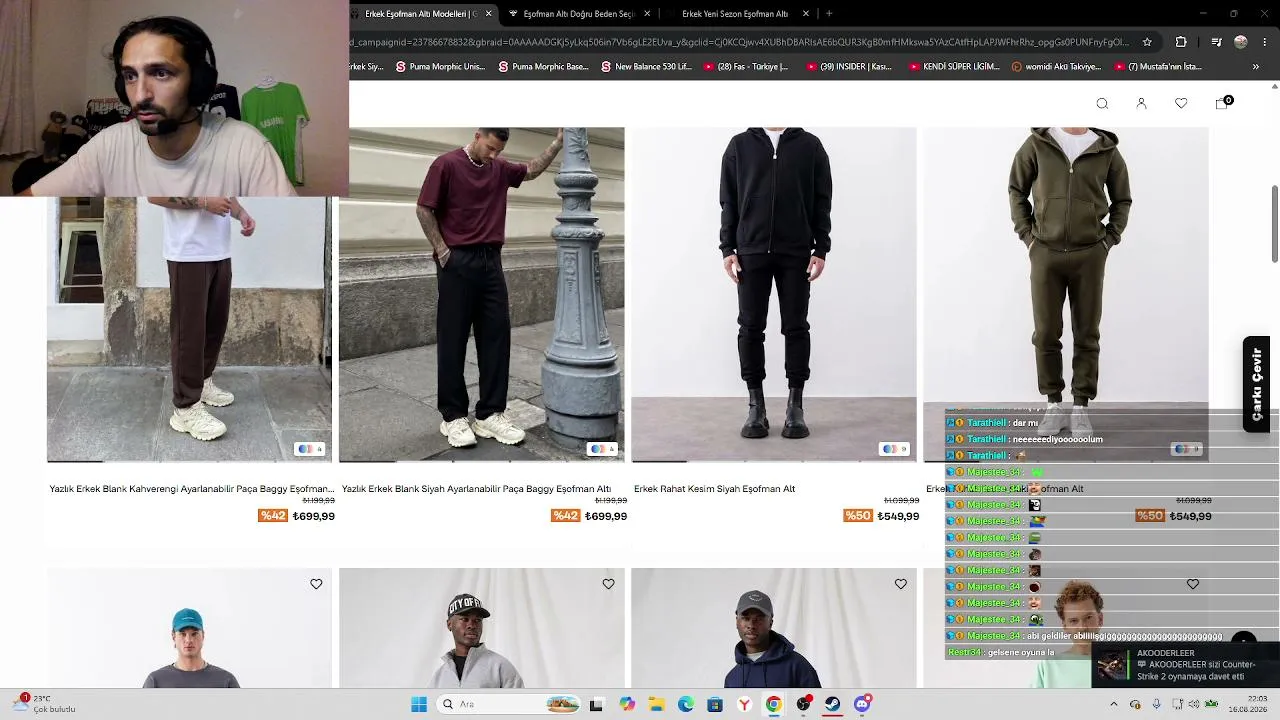Open Task View from the taskbar

pos(596,704)
